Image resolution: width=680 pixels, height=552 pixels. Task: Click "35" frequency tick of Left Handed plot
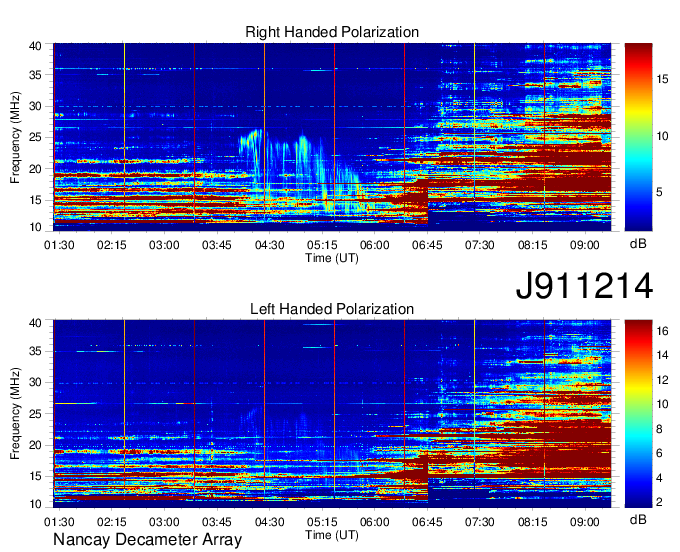pos(35,351)
